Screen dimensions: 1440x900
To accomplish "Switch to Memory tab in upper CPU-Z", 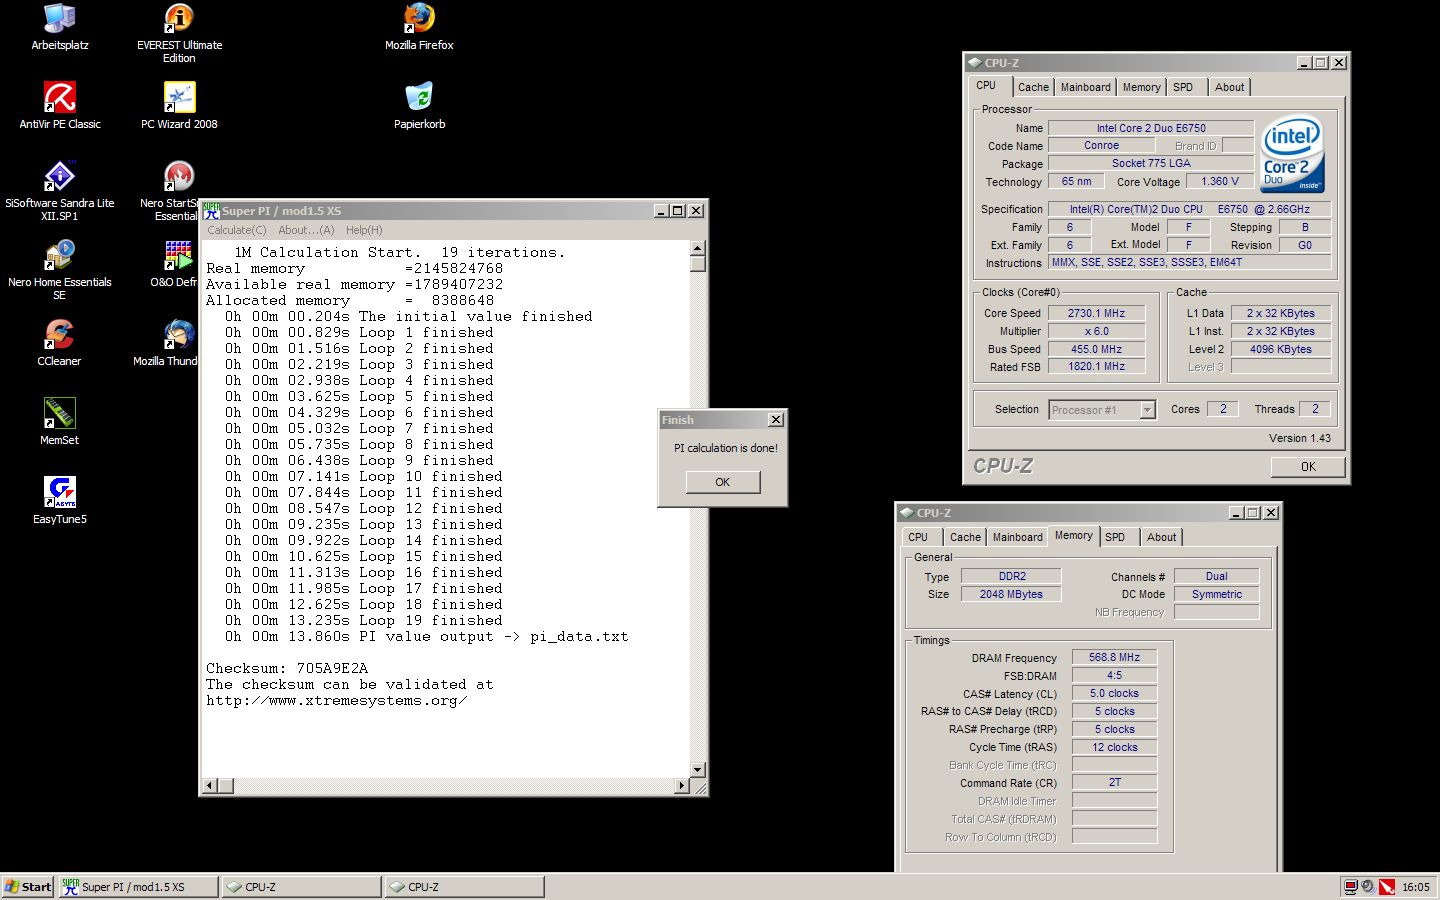I will [x=1141, y=87].
